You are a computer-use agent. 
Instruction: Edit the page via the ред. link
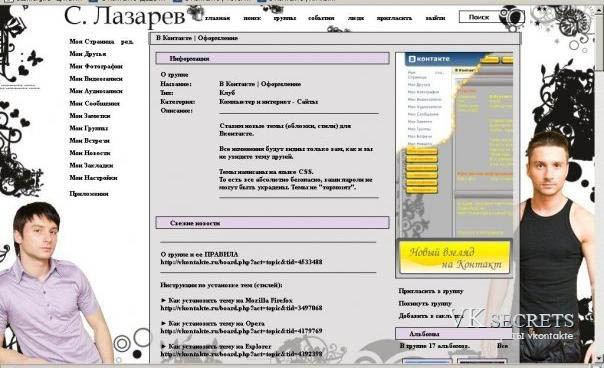coord(127,42)
